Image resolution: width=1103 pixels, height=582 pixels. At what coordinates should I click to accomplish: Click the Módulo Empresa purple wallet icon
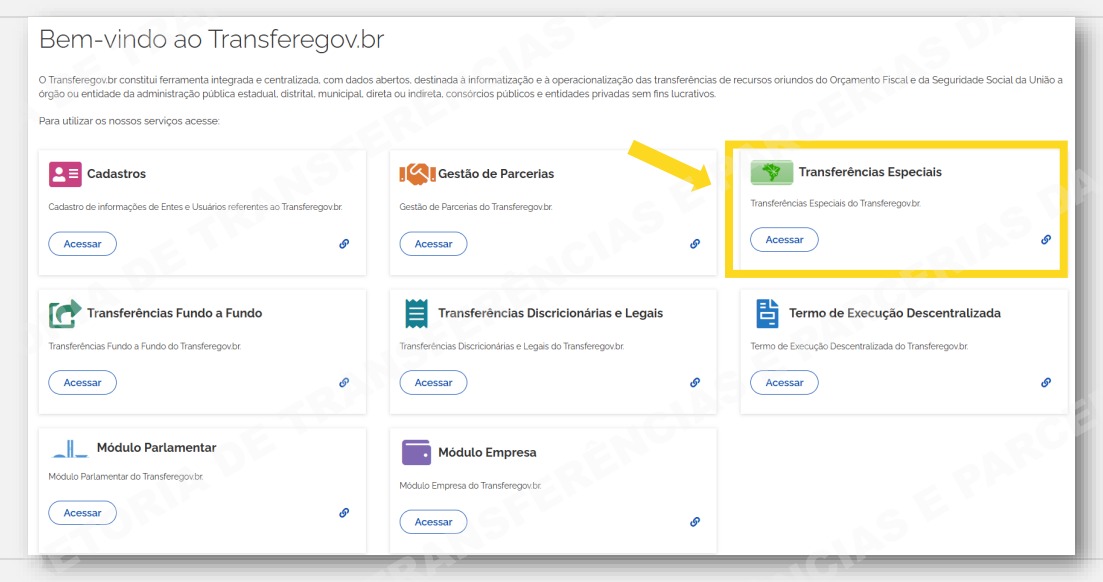point(416,453)
